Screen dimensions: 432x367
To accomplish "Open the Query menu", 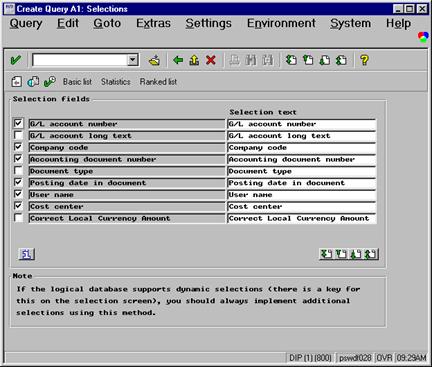I will 26,24.
